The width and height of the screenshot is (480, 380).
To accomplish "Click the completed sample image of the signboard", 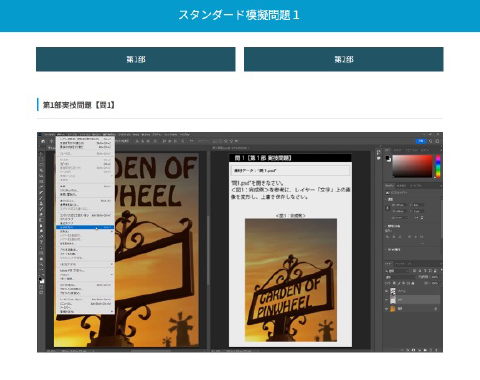I will [x=291, y=280].
